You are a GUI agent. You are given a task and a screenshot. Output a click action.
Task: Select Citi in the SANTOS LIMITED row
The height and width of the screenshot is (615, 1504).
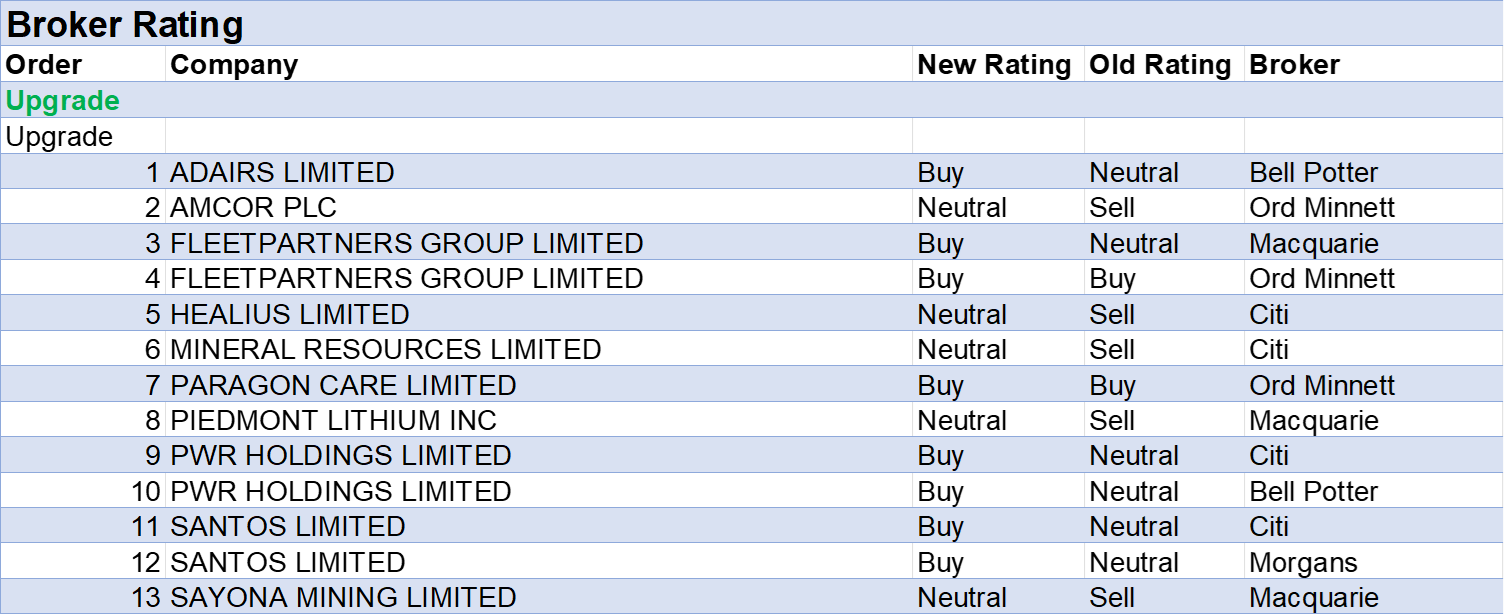(x=1269, y=526)
